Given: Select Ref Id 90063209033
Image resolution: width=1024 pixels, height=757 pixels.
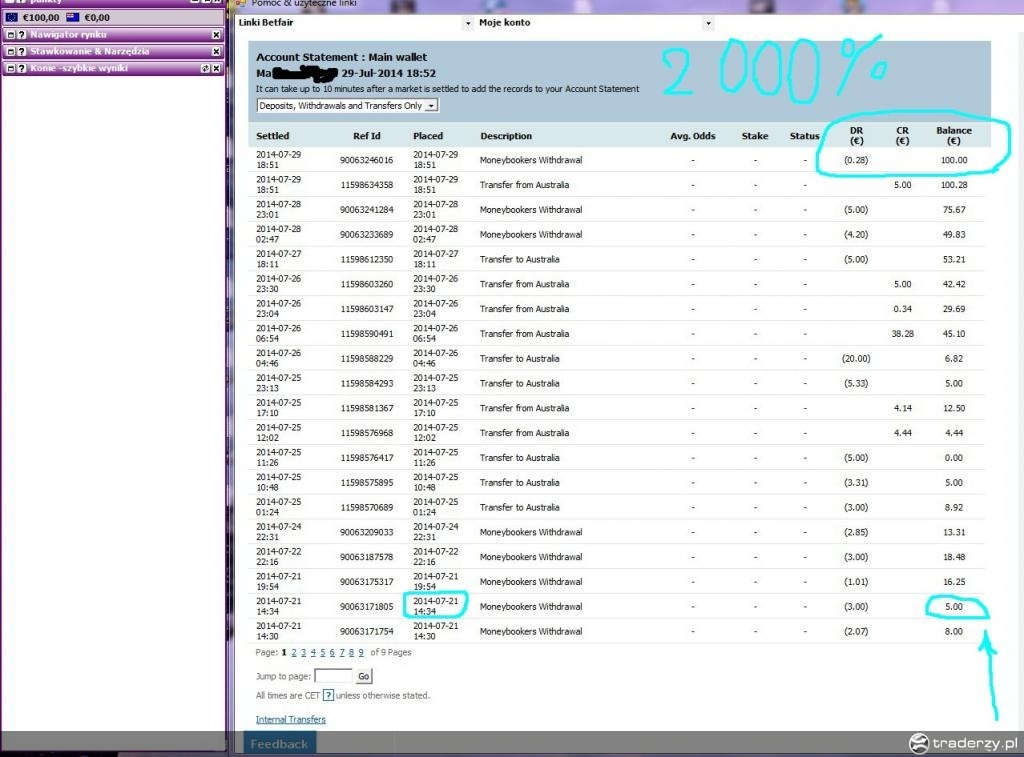Looking at the screenshot, I should [366, 532].
